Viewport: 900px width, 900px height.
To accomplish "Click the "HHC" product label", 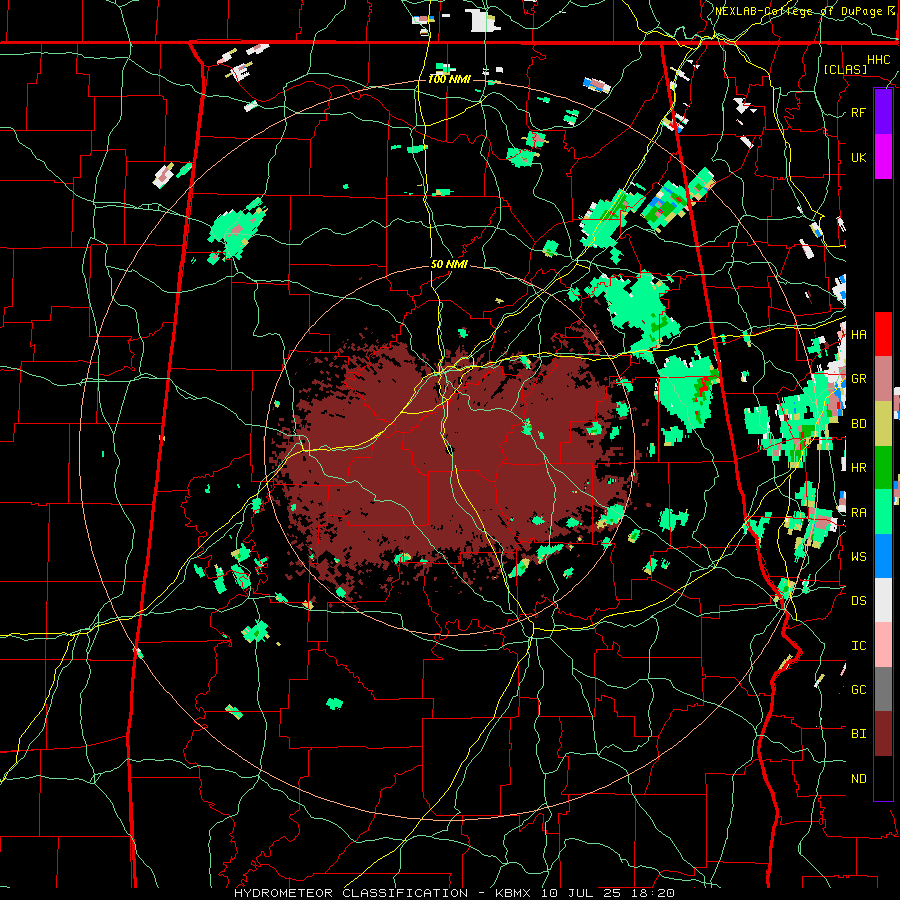I will pos(878,60).
